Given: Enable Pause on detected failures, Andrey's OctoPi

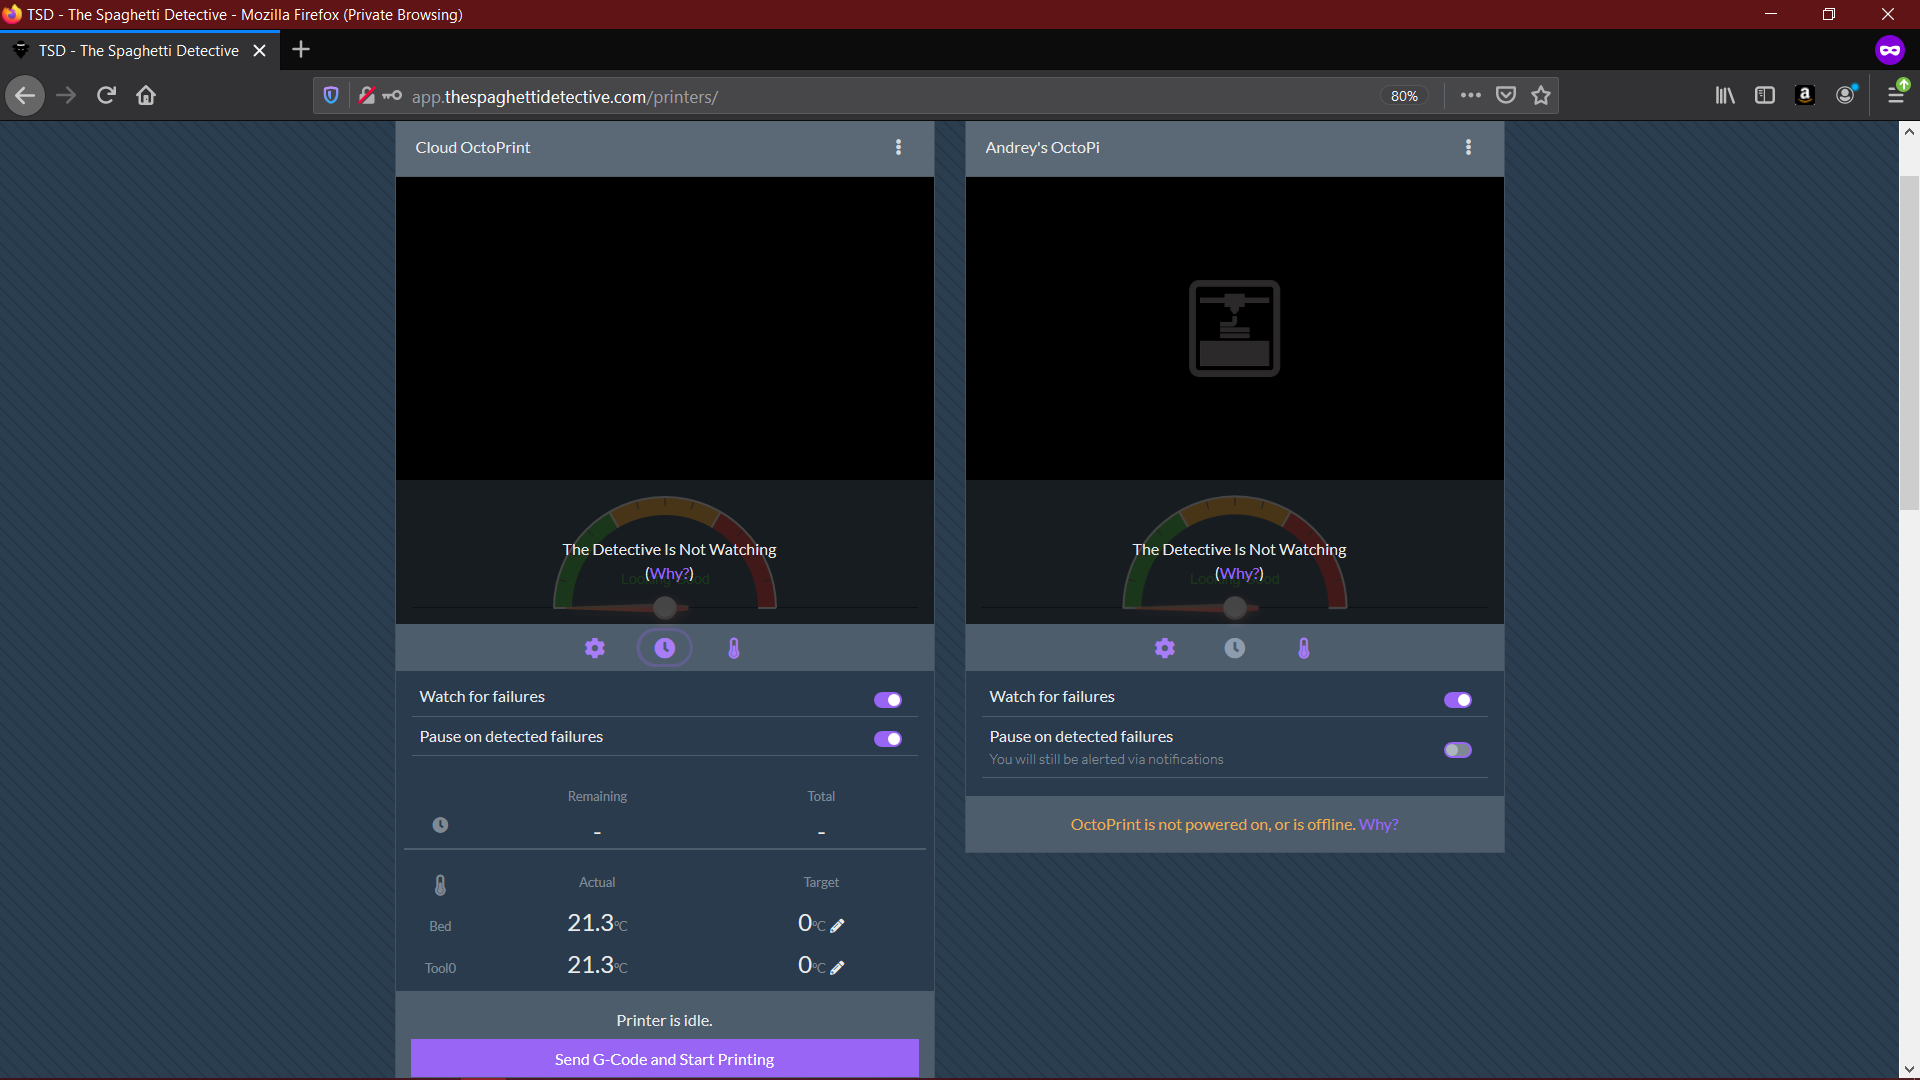Looking at the screenshot, I should tap(1457, 750).
